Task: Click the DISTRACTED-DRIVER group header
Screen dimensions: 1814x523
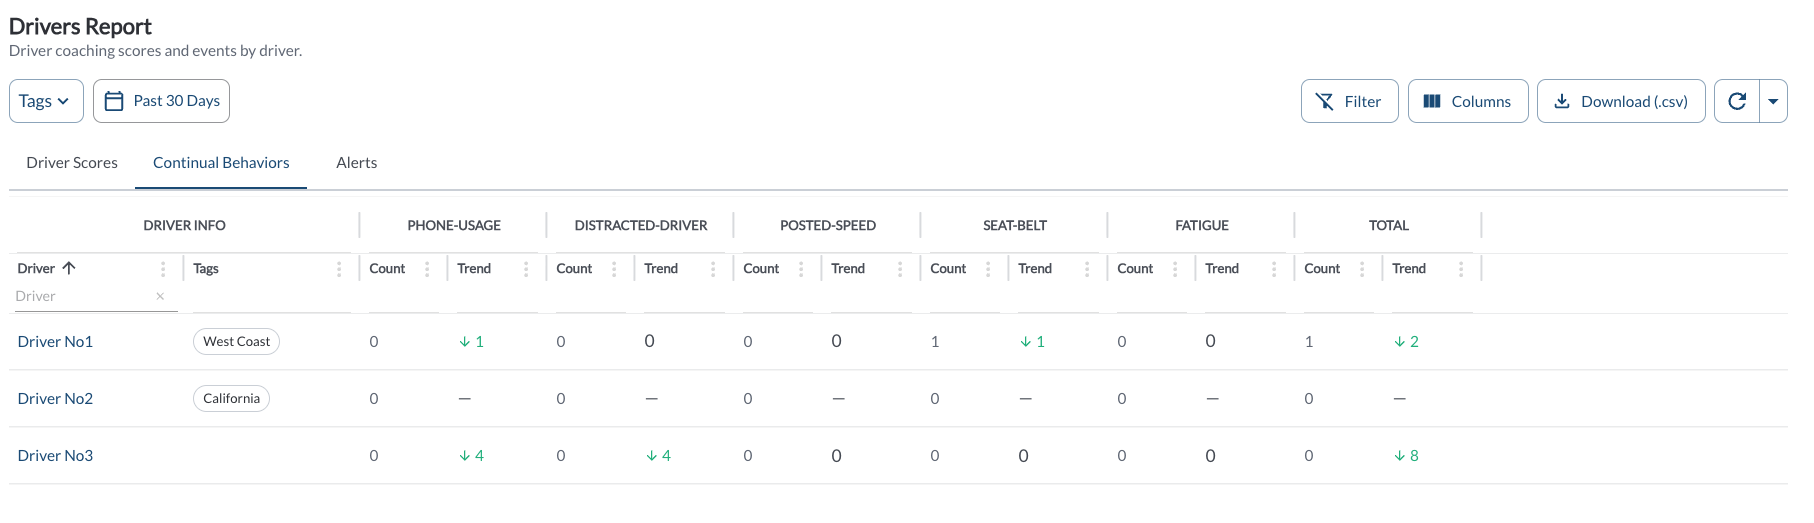Action: point(641,225)
